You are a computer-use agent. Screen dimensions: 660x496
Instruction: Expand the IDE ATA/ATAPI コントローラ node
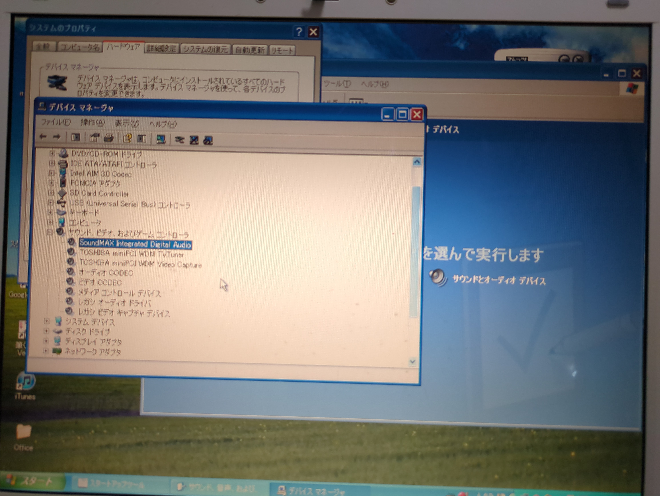point(52,163)
